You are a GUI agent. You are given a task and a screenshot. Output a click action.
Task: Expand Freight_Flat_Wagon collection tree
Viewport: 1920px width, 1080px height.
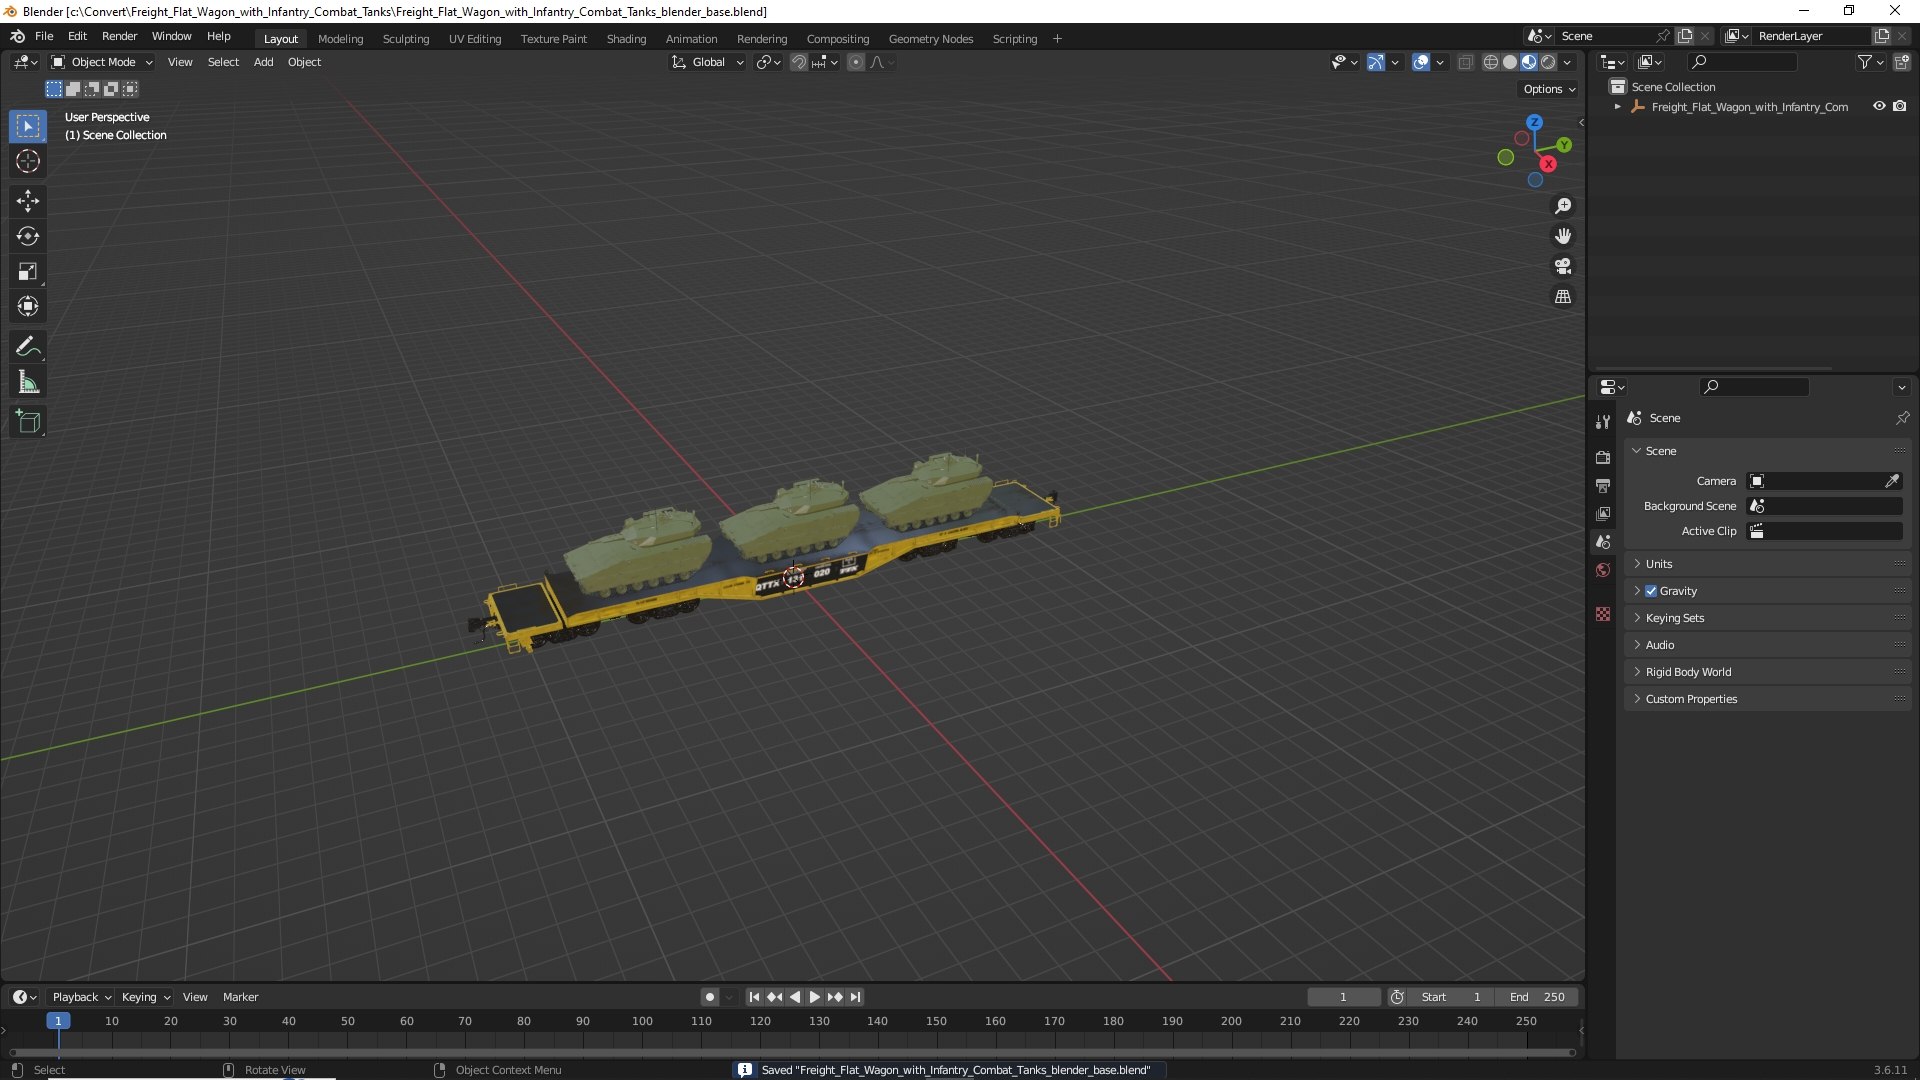point(1617,106)
